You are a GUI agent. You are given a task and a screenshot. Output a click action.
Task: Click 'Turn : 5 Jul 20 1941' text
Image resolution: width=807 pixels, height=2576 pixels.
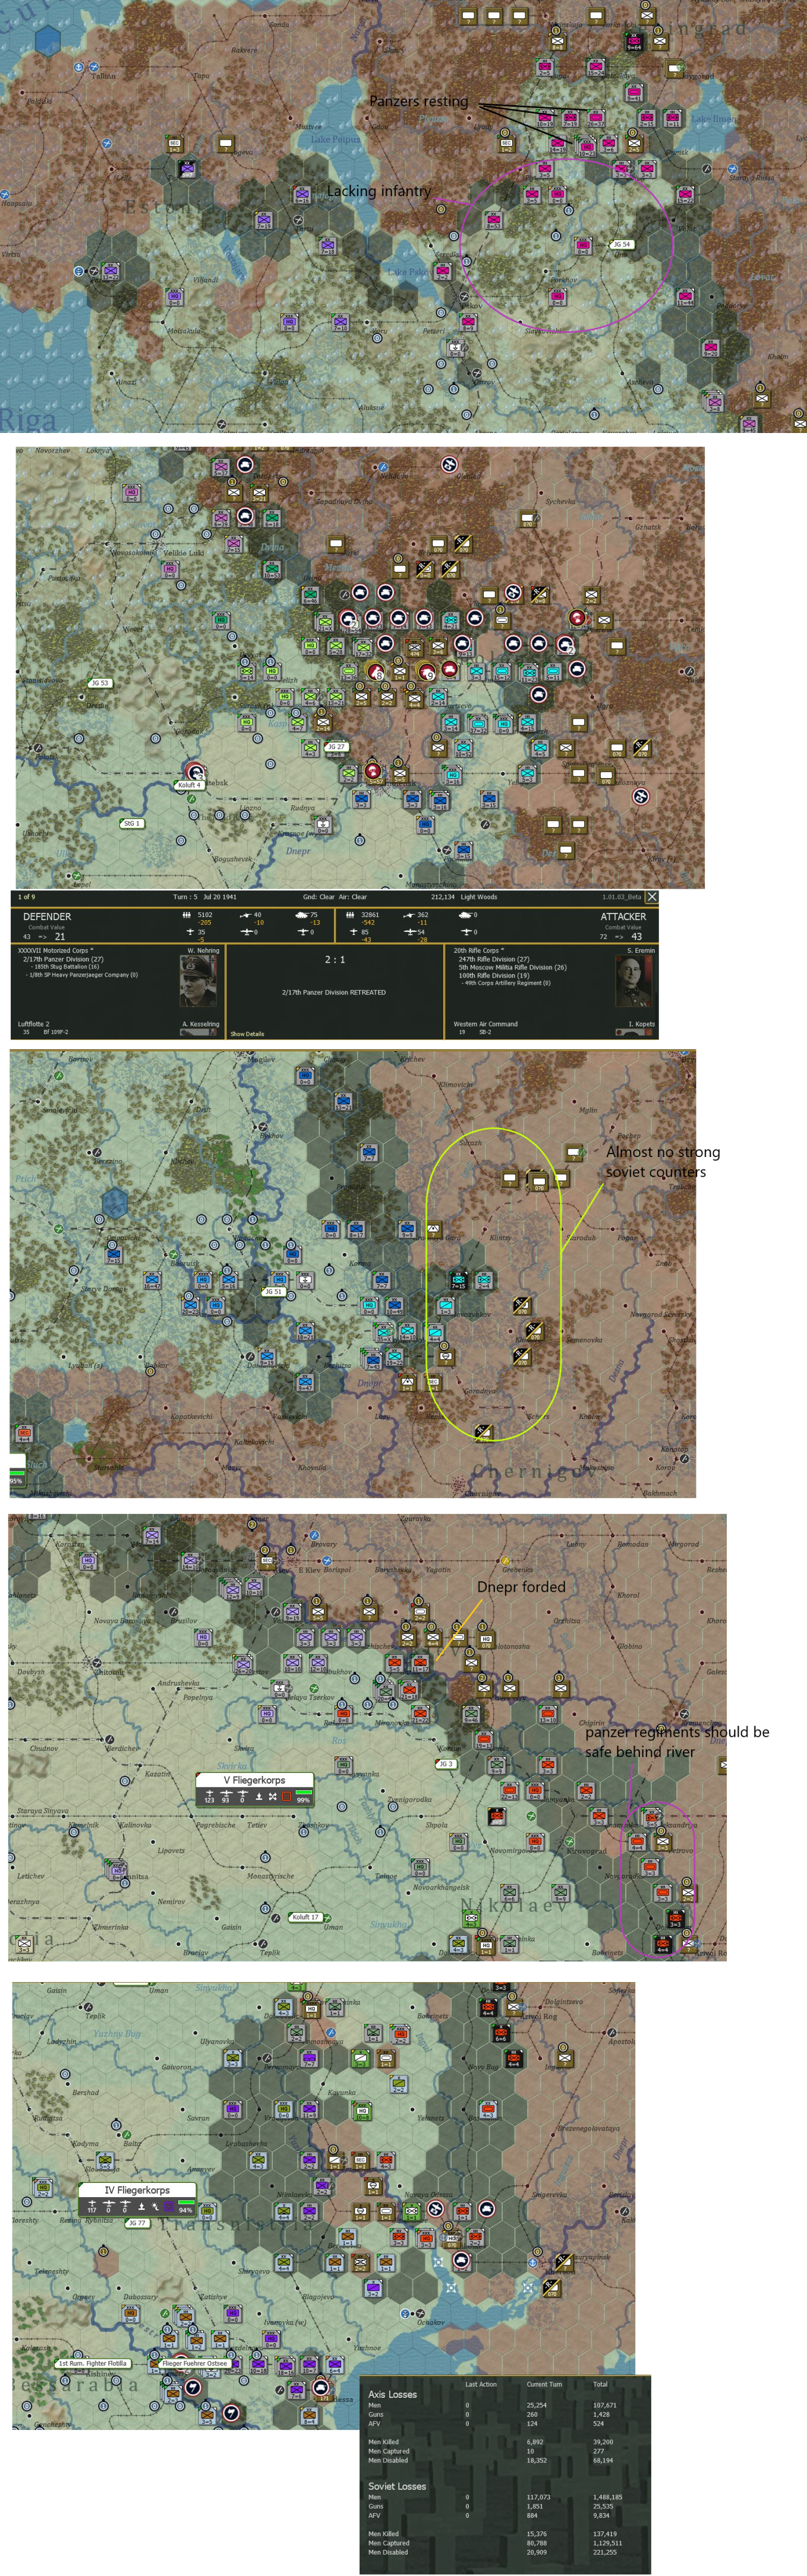(x=205, y=897)
